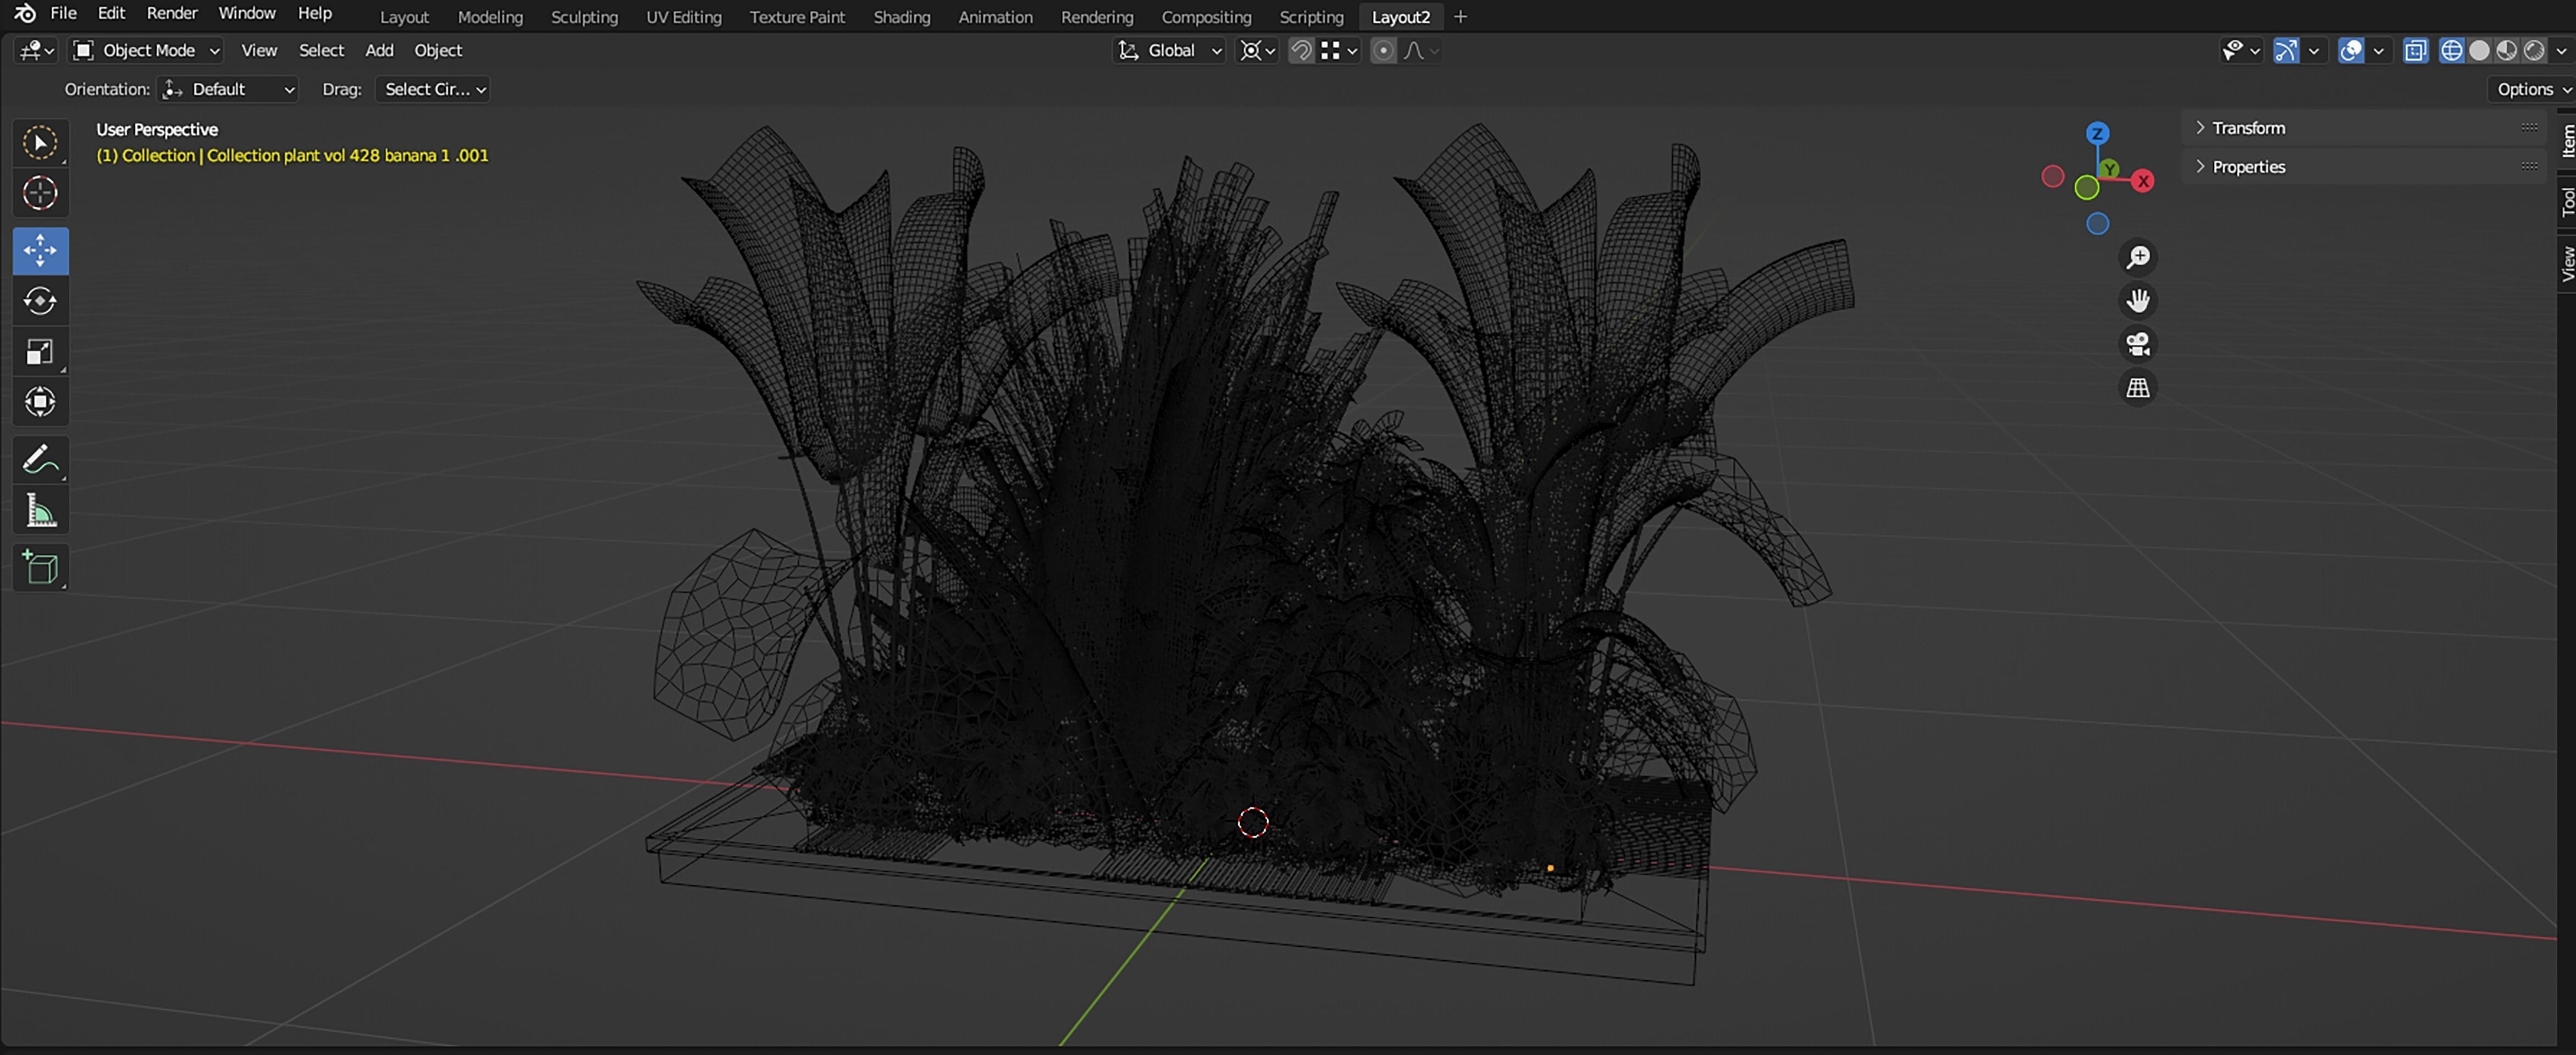Switch to Modeling workspace tab
The image size is (2576, 1055).
click(x=490, y=17)
